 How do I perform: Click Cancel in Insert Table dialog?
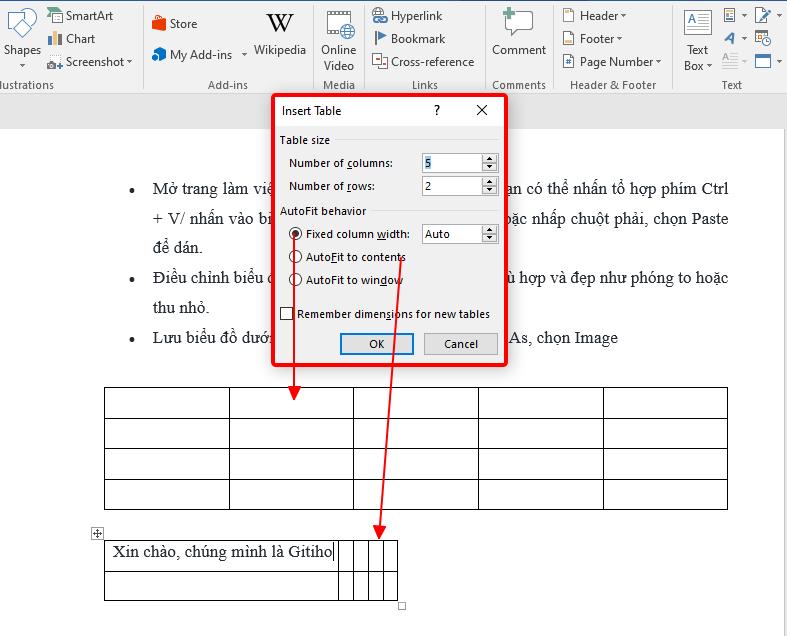(461, 344)
